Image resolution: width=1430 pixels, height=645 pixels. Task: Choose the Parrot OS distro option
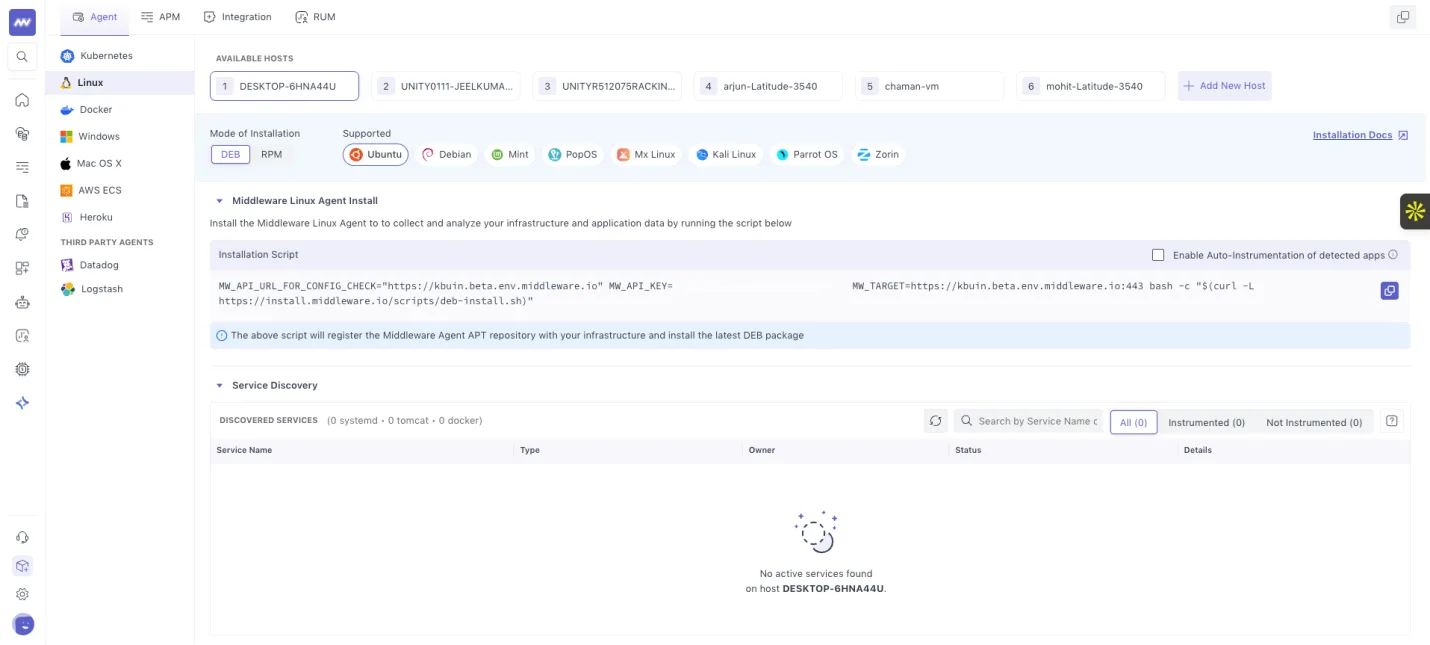click(x=806, y=154)
